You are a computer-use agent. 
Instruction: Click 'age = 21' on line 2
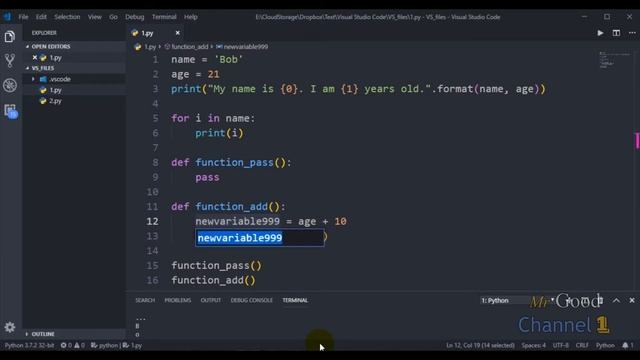tap(196, 74)
